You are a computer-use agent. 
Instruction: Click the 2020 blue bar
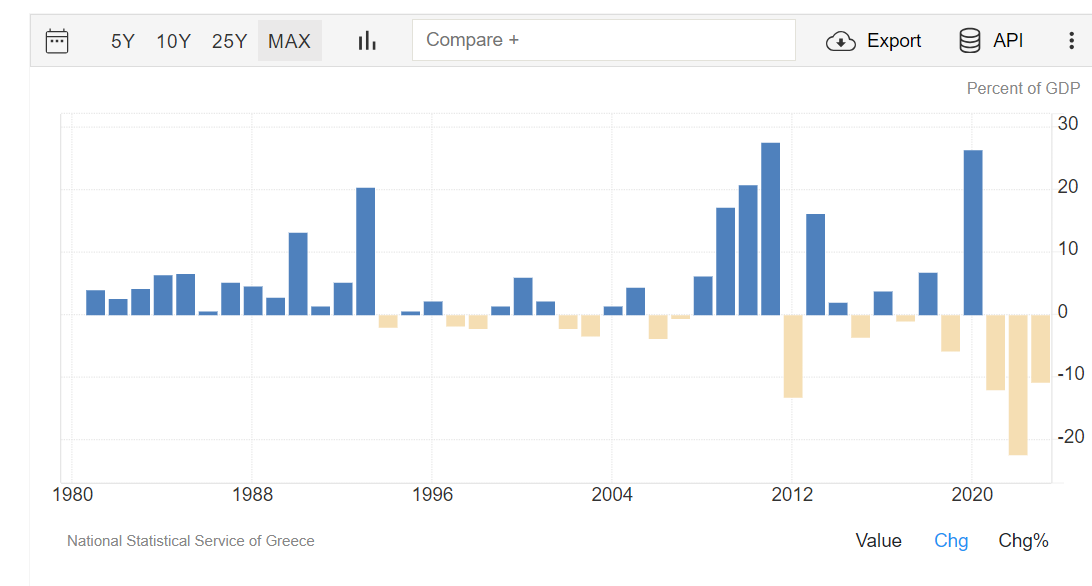tap(972, 232)
